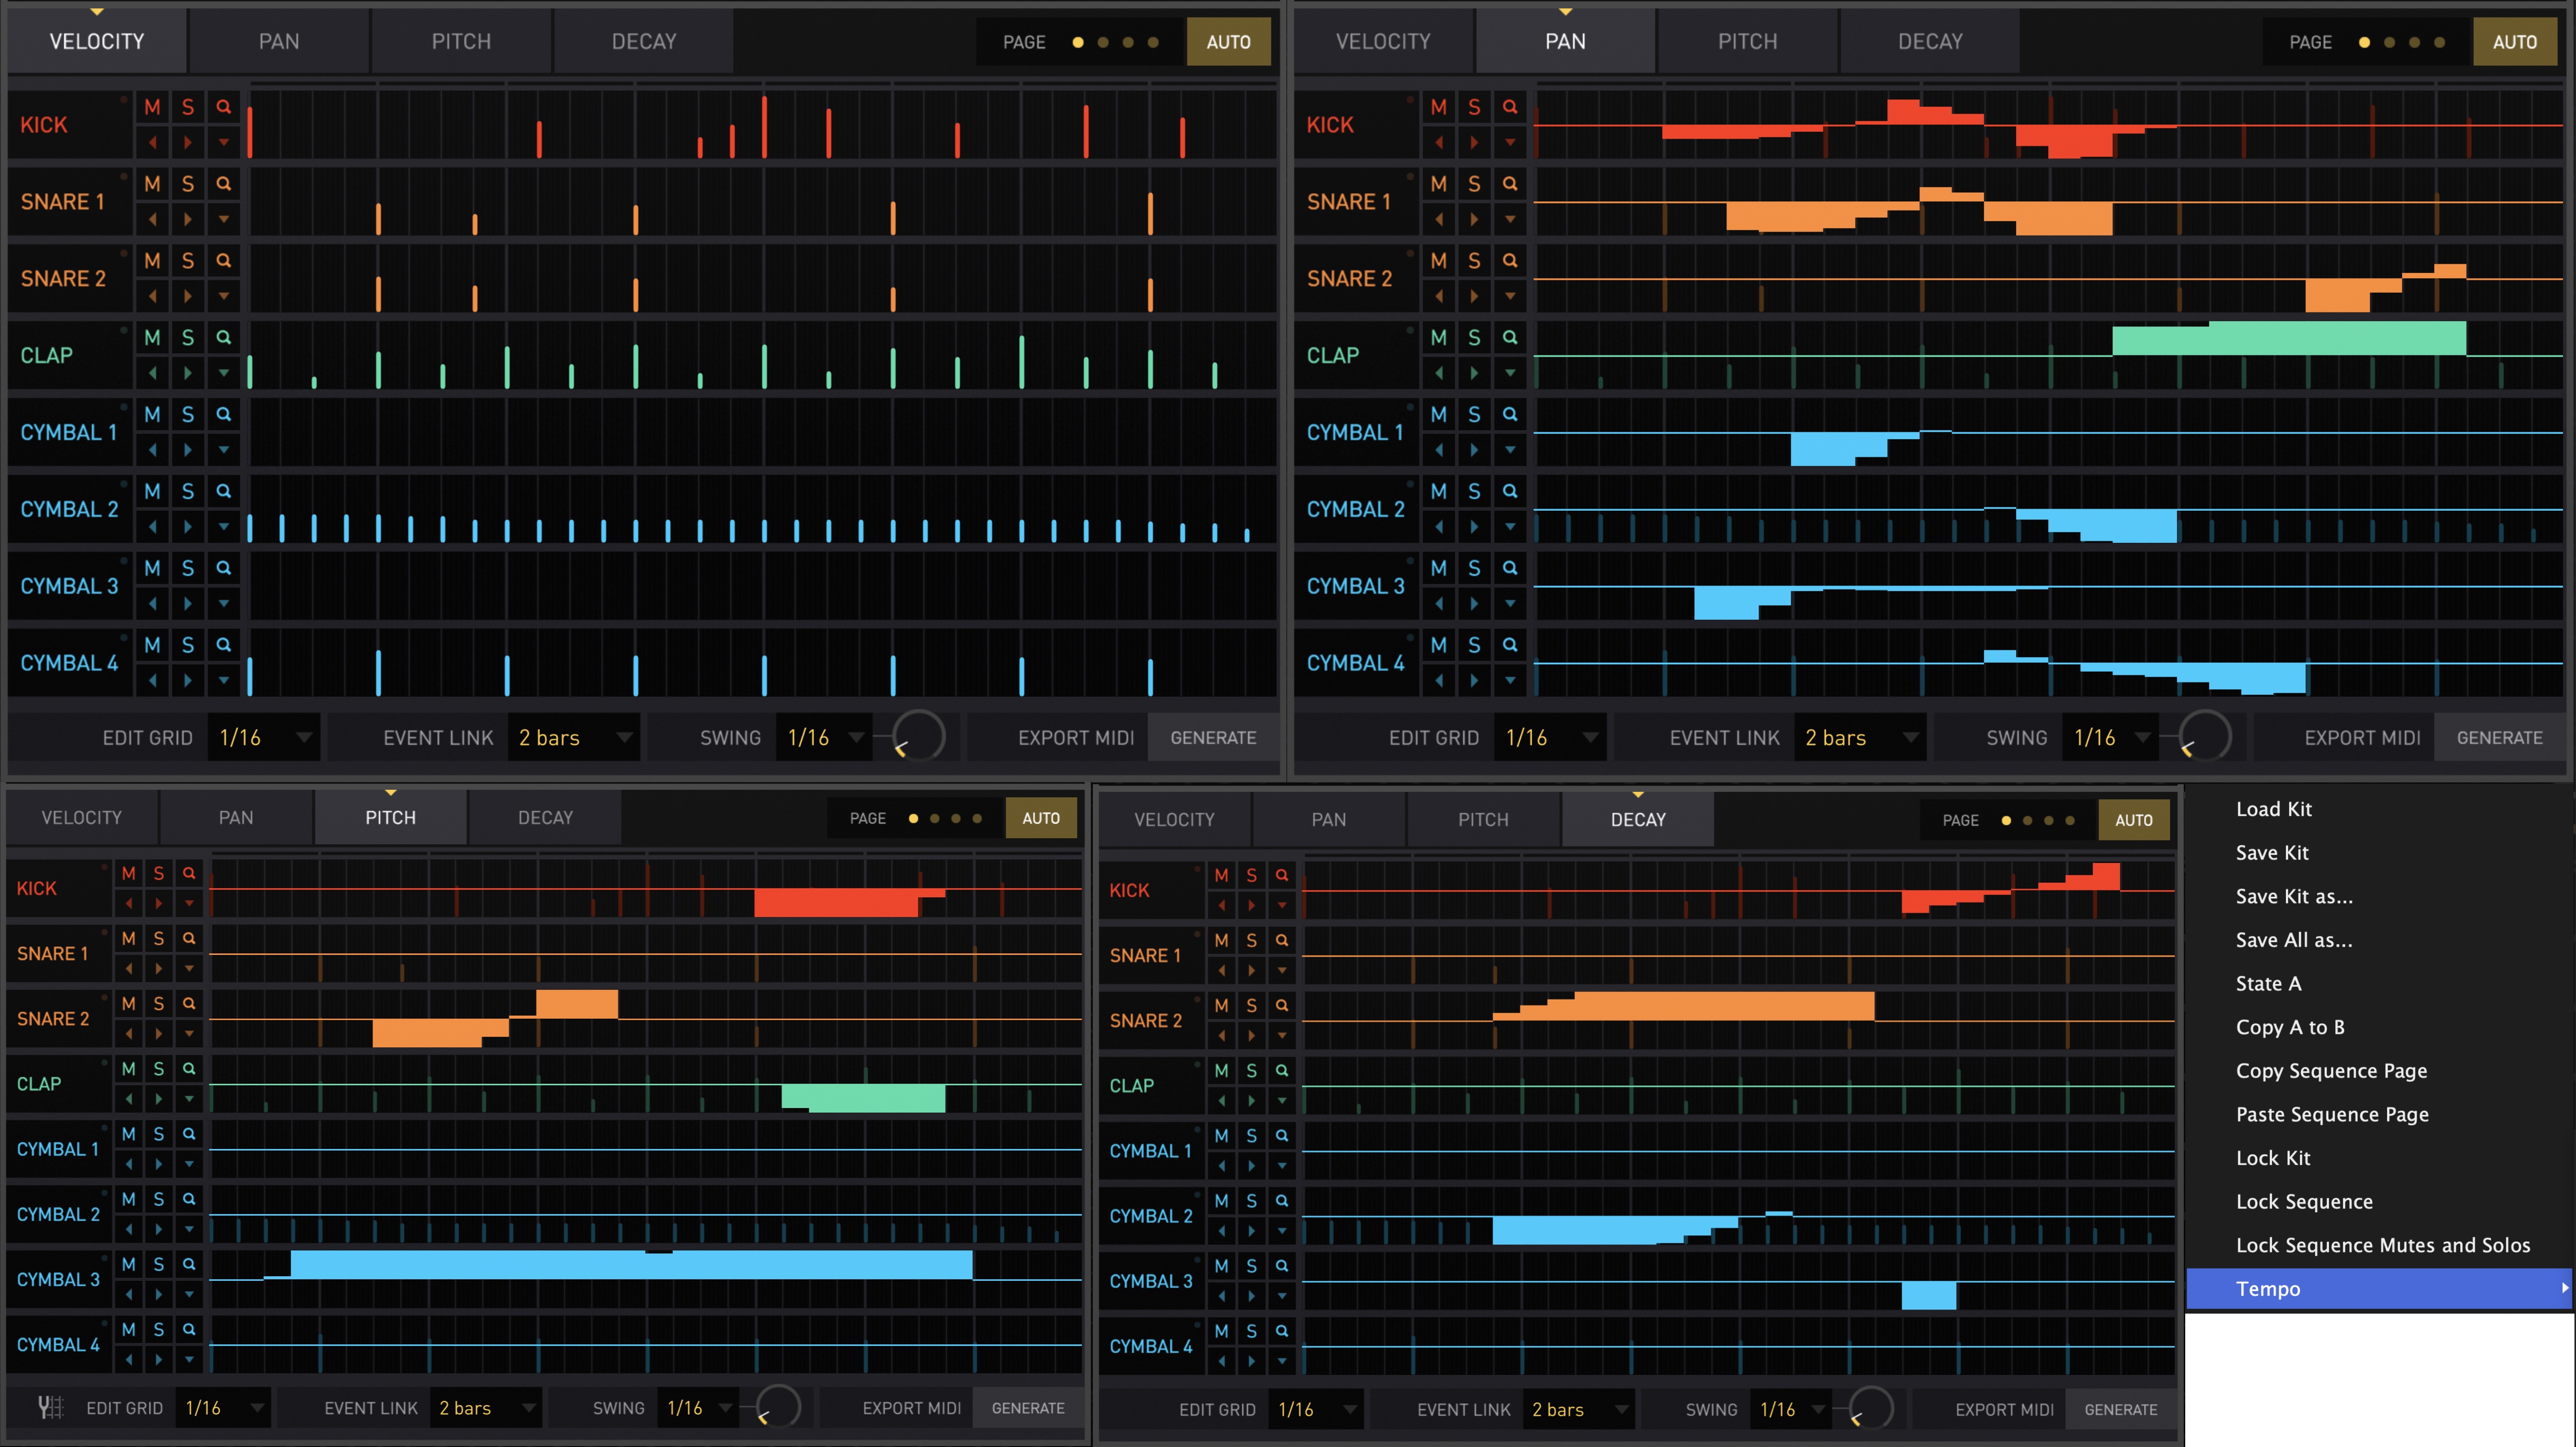The height and width of the screenshot is (1447, 2576).
Task: Click GENERATE in the Velocity panel
Action: click(x=1213, y=738)
